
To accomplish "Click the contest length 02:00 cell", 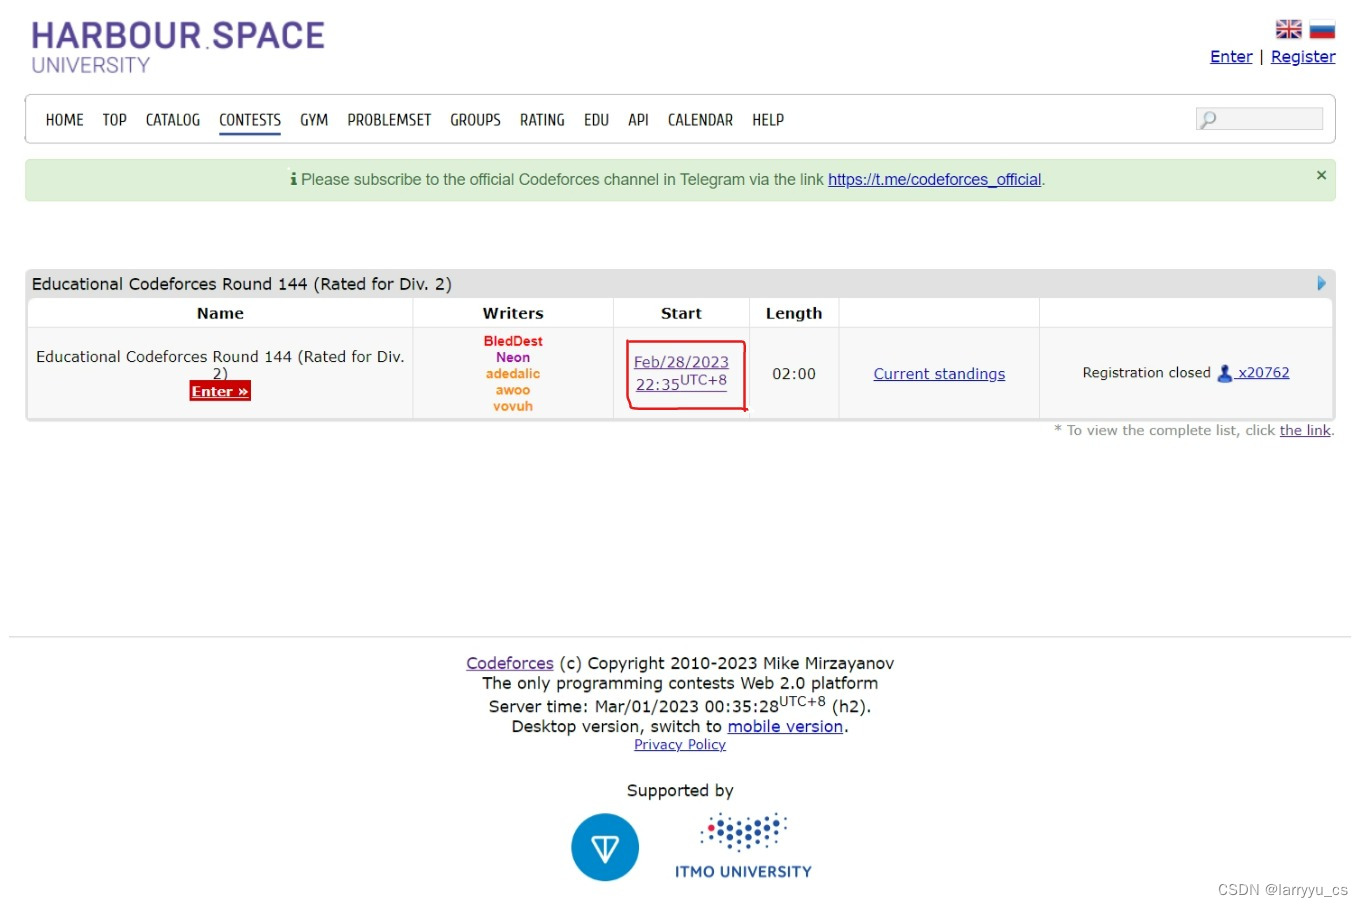I will (x=794, y=374).
